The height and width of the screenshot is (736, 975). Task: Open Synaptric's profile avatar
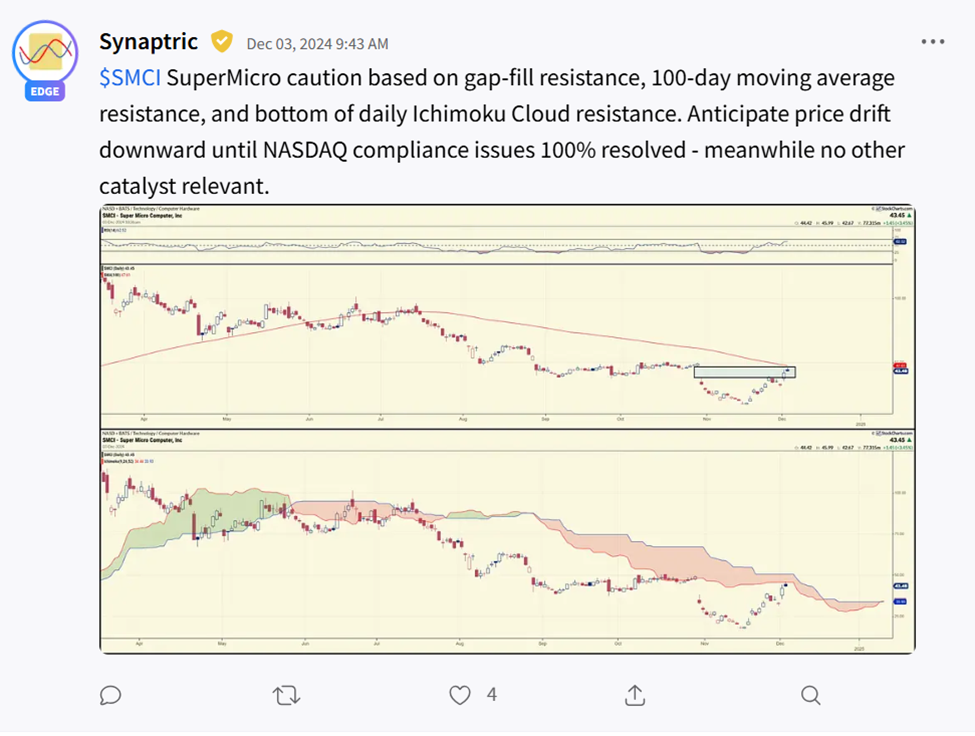click(45, 53)
